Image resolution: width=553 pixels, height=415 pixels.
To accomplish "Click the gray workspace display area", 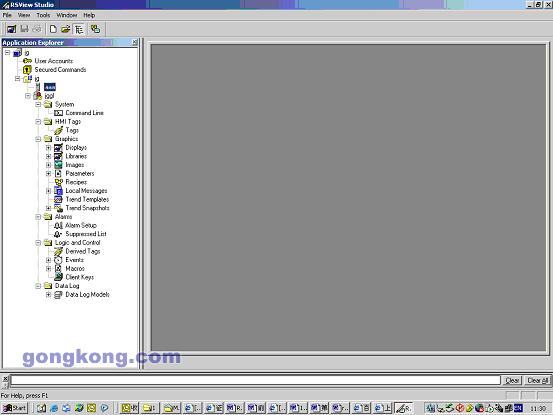I will pyautogui.click(x=348, y=197).
